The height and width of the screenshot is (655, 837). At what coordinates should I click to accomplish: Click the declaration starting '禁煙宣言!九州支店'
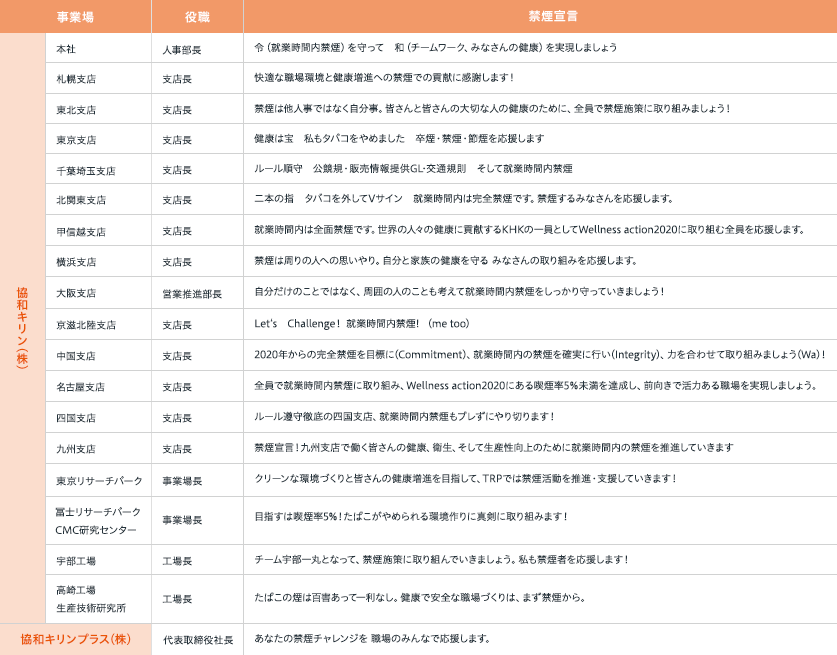pyautogui.click(x=494, y=447)
